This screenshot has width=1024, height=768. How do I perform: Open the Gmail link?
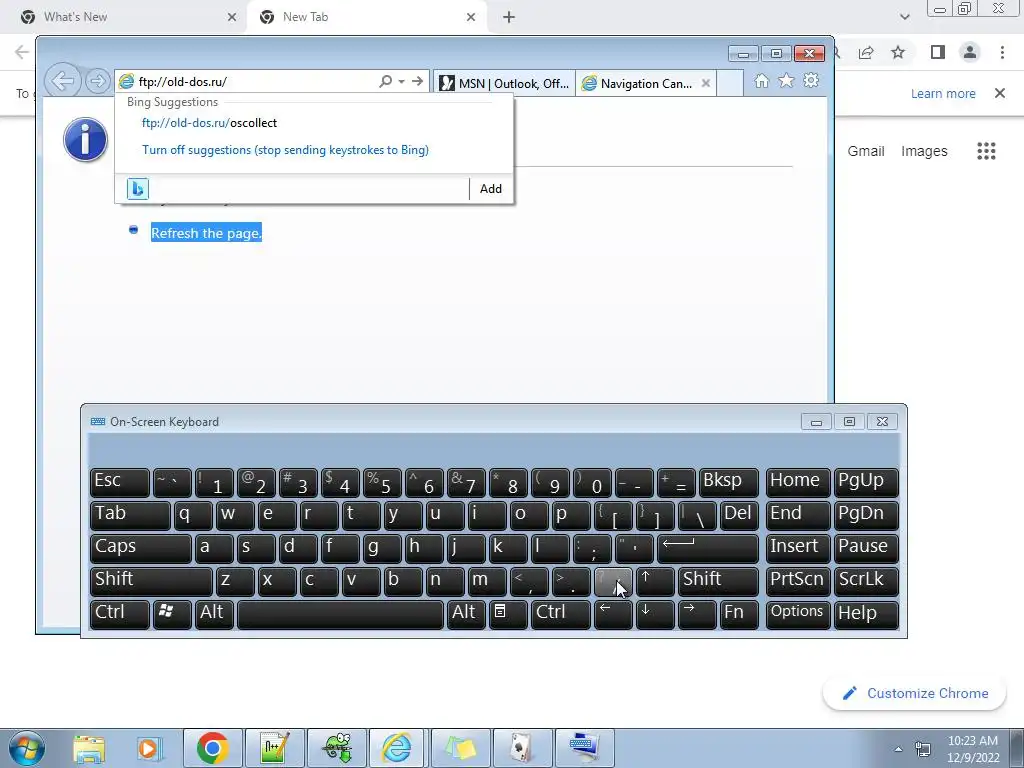(866, 151)
